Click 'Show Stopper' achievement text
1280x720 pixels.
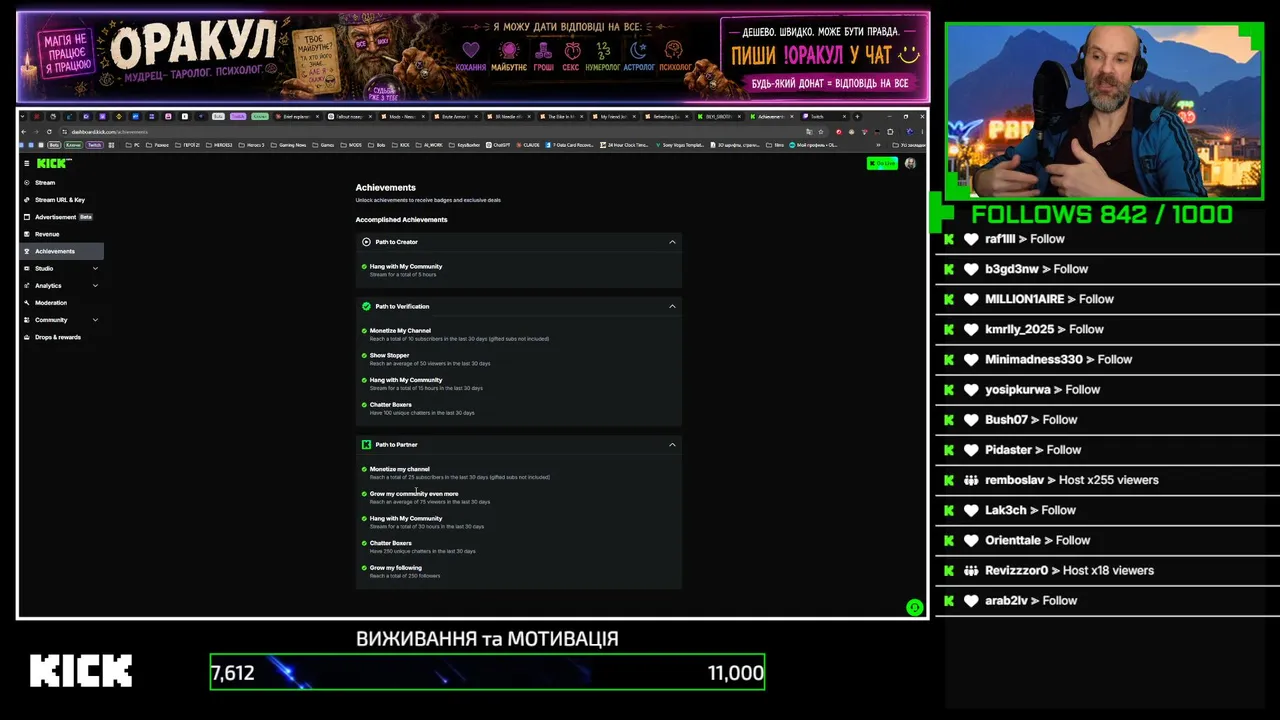click(x=389, y=355)
